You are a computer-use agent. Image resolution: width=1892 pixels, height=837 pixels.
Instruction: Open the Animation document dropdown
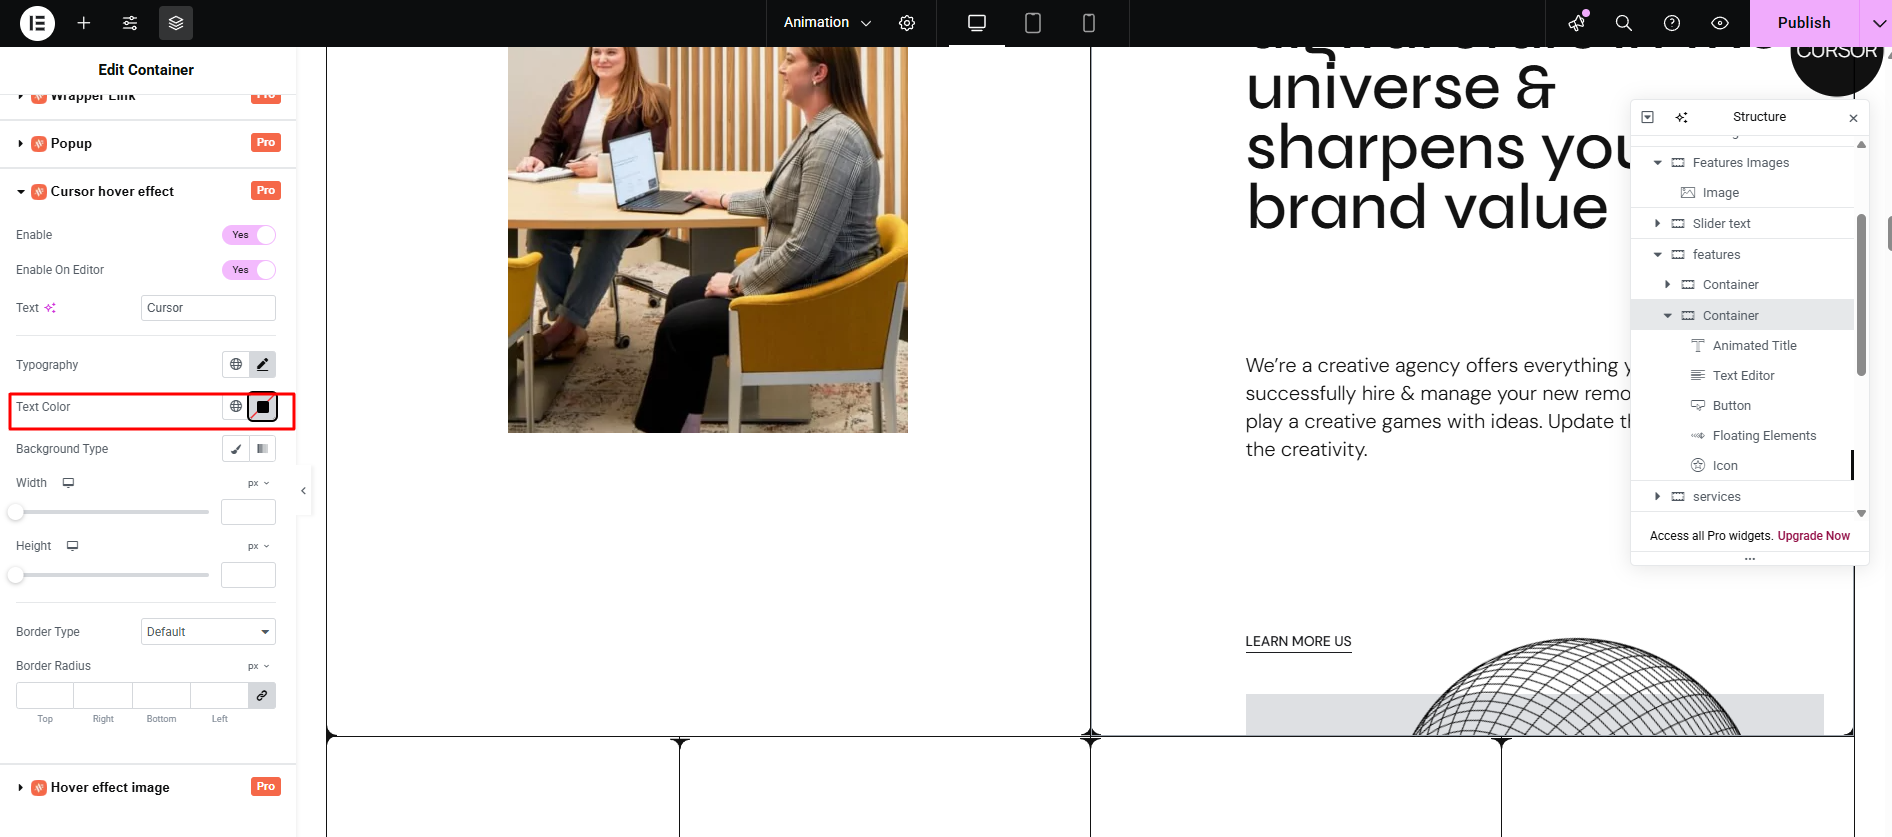tap(827, 23)
